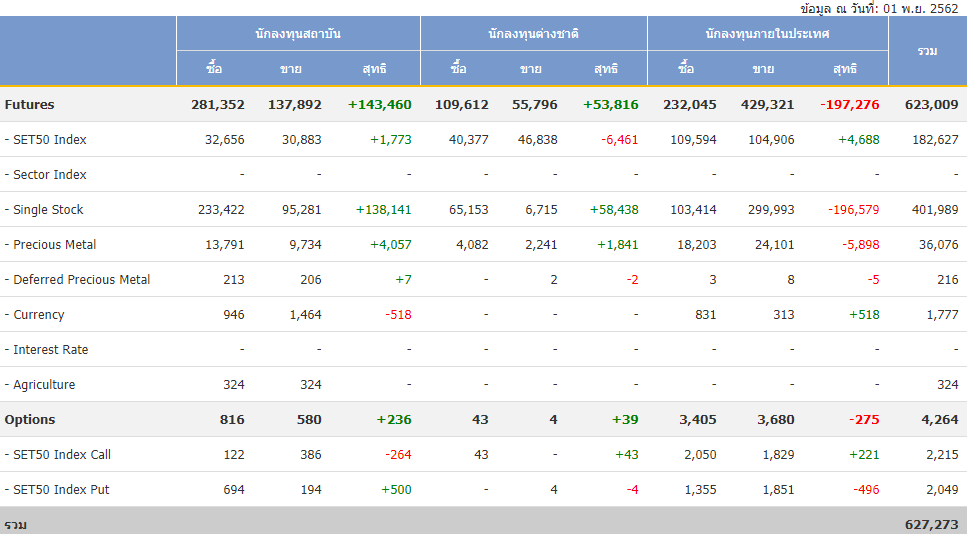Click the Agriculture row label

[40, 385]
